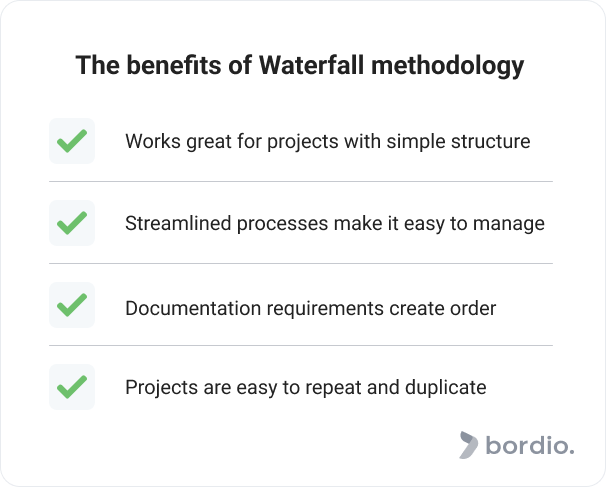Click the checkmark icon beside 'Projects are easy to repeat'

72,387
